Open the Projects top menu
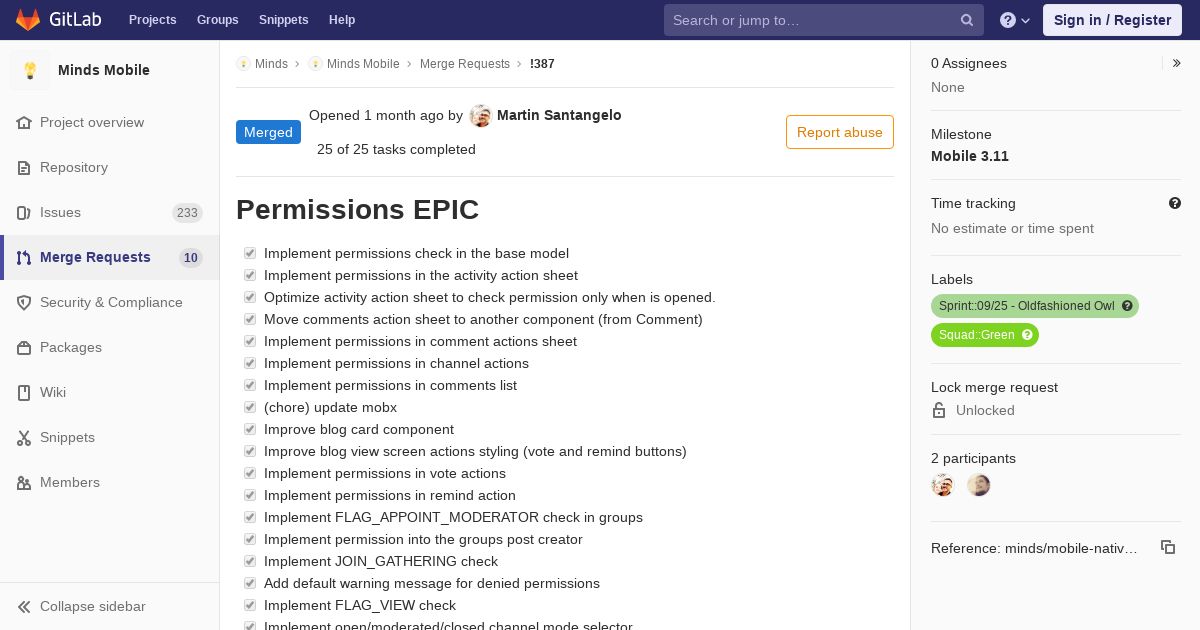1200x630 pixels. tap(152, 20)
